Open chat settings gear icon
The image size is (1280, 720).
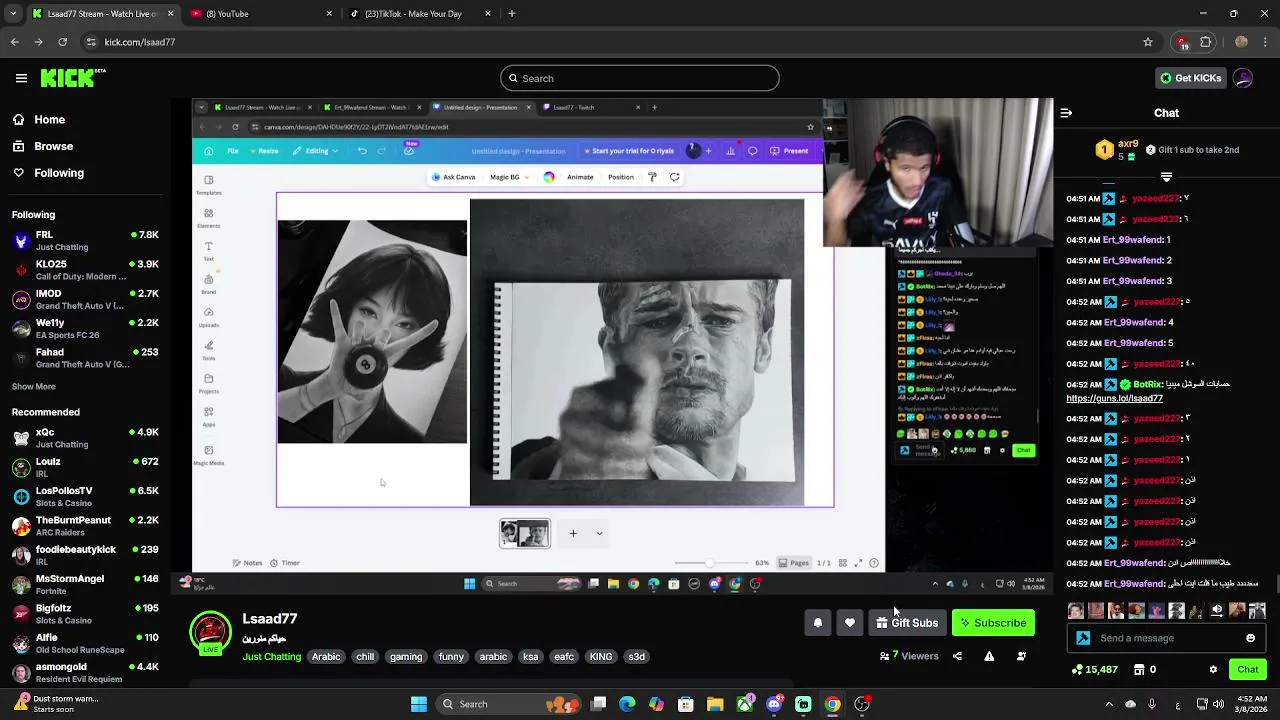click(x=1213, y=670)
